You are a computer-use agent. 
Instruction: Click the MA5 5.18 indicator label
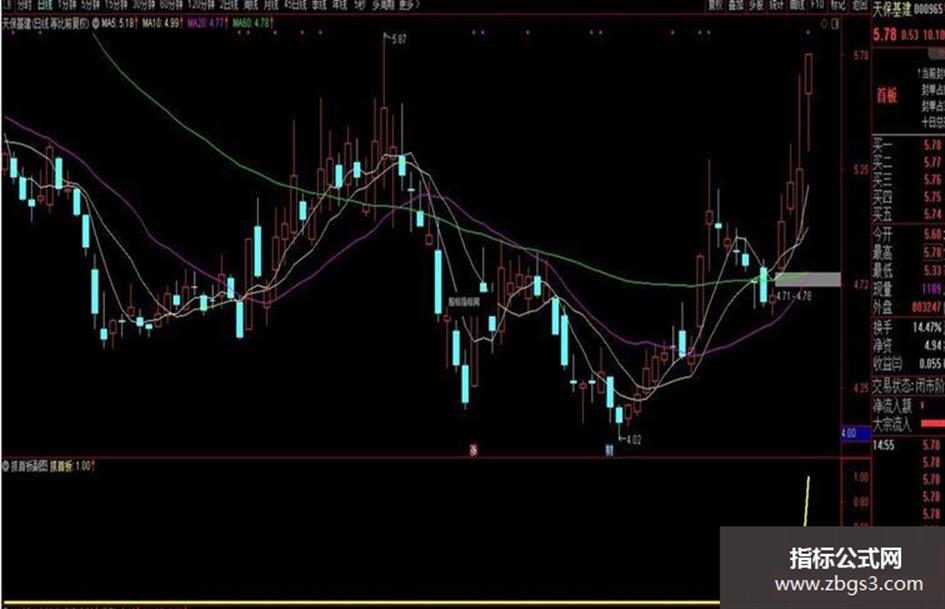tap(118, 24)
